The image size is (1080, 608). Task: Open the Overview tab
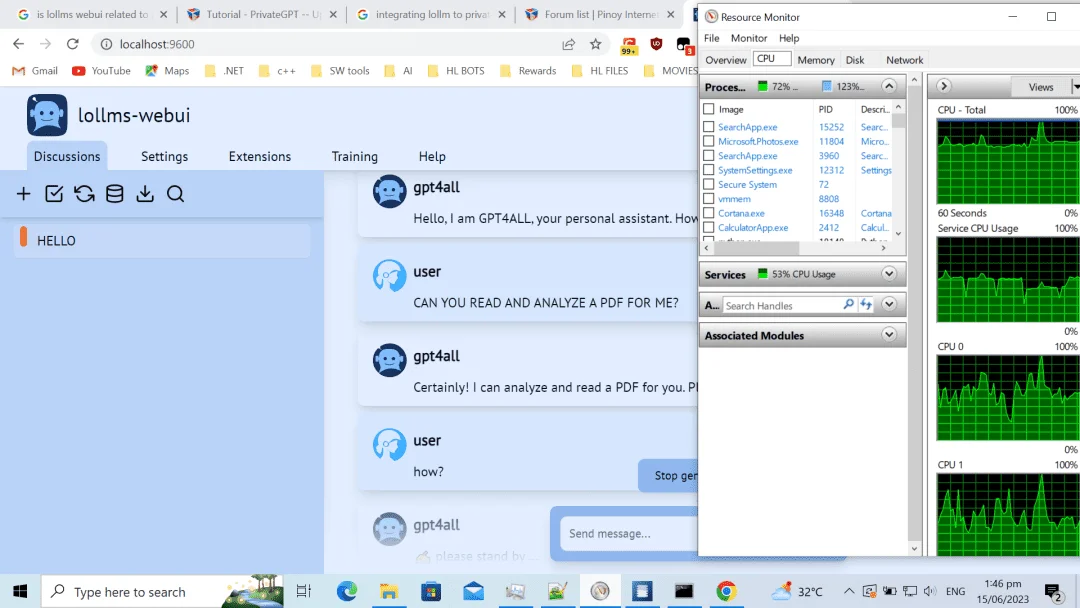(x=725, y=60)
